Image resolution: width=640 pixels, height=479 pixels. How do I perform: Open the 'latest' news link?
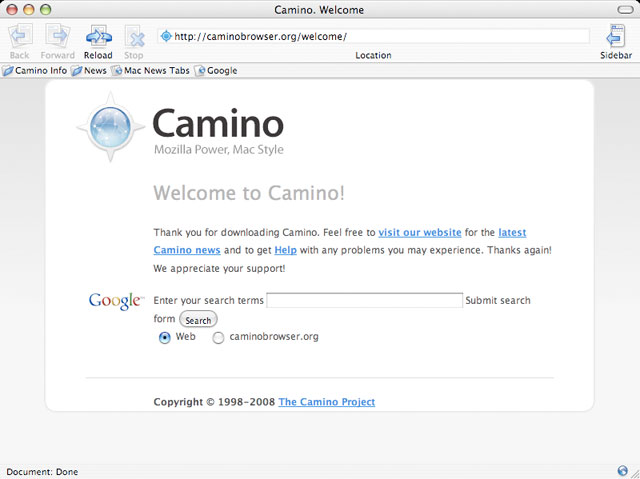[512, 233]
